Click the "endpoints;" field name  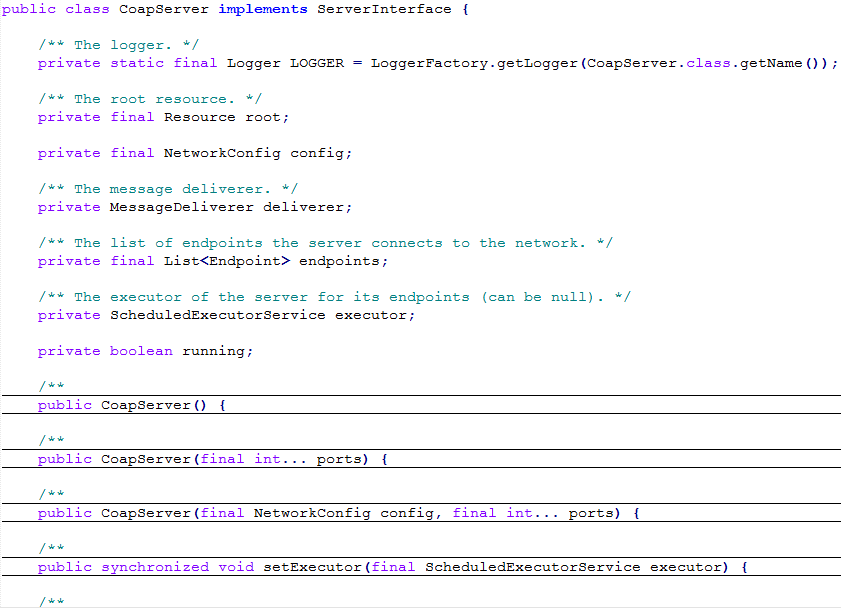(343, 261)
